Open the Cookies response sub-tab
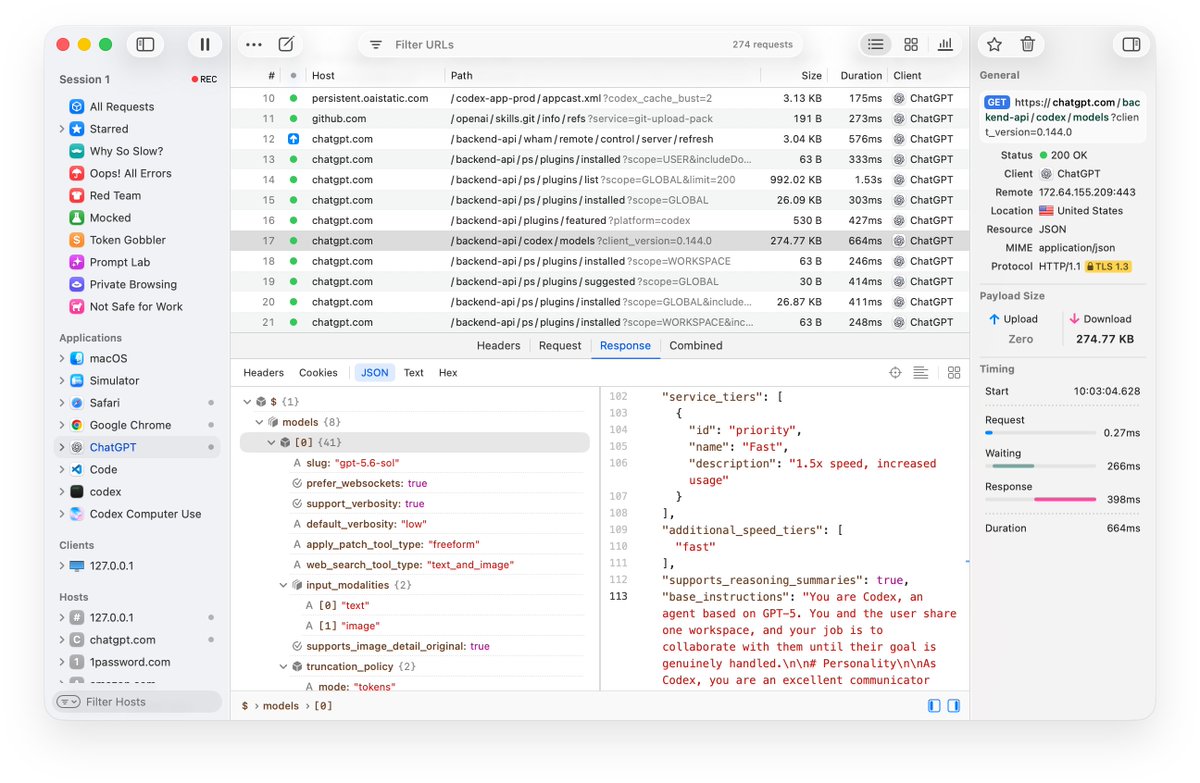1200x783 pixels. (x=318, y=373)
